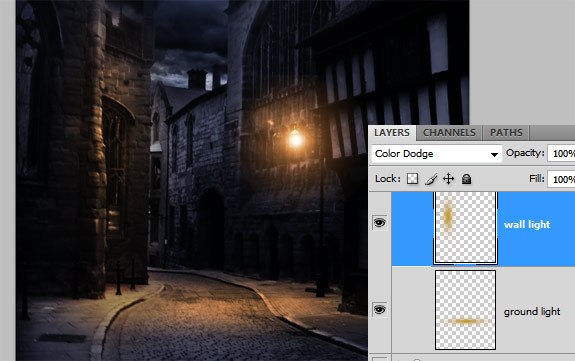Select the wall light layer name
This screenshot has height=361, width=575.
(527, 224)
